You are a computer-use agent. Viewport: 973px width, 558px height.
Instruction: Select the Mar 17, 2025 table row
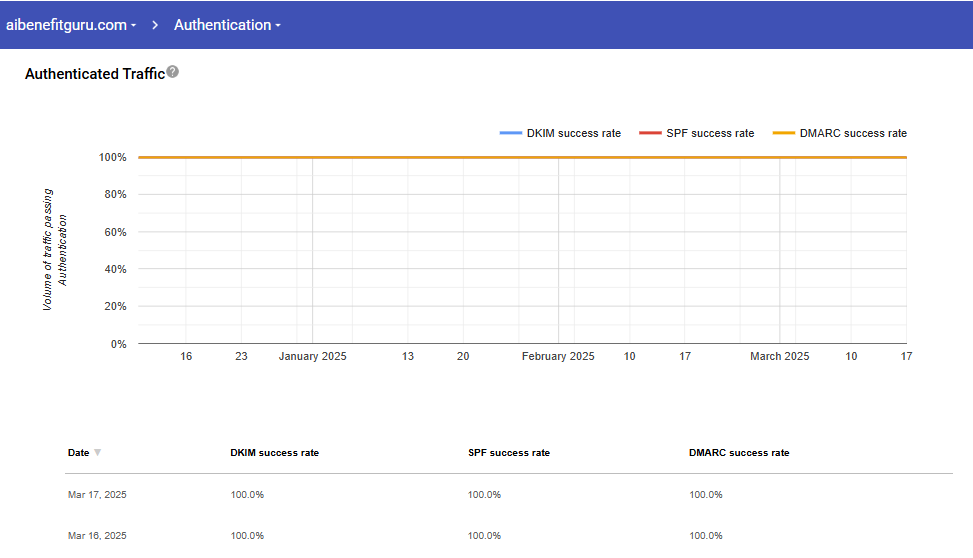point(97,495)
